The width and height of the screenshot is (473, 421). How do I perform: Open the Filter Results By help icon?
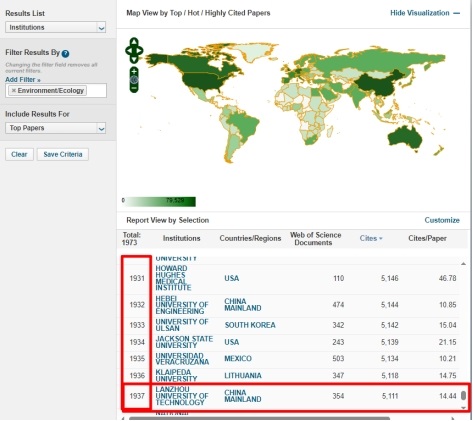point(65,53)
